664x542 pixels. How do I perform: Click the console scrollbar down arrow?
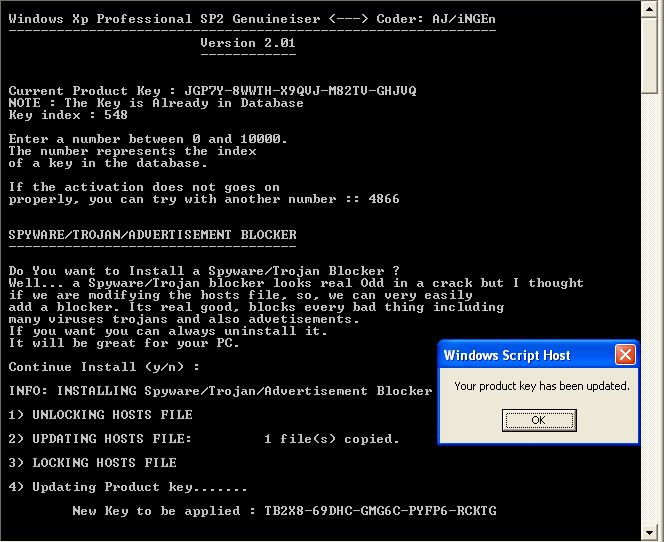[x=649, y=533]
